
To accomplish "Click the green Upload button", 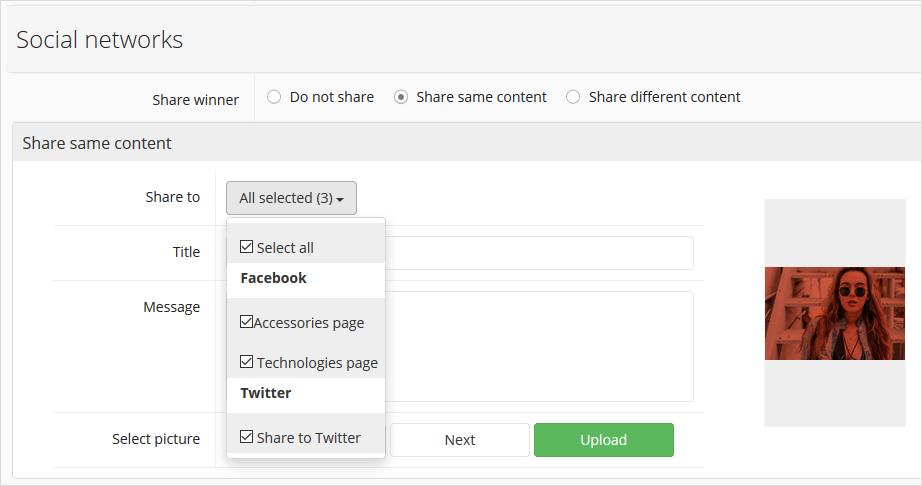I will [604, 440].
